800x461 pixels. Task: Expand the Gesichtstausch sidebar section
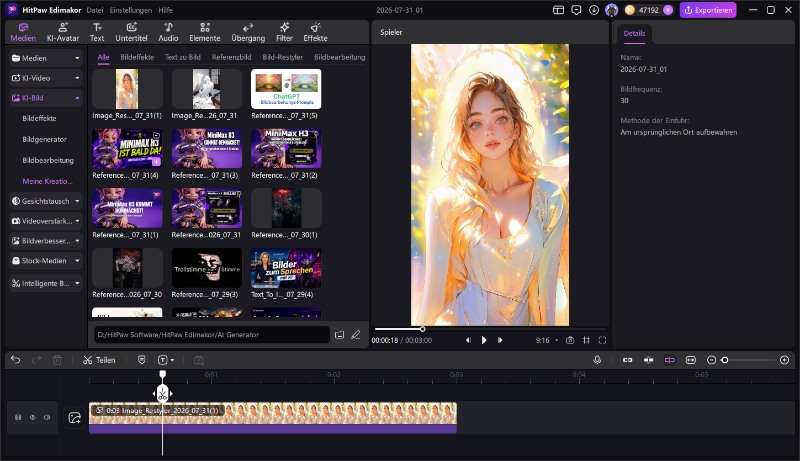click(x=45, y=201)
